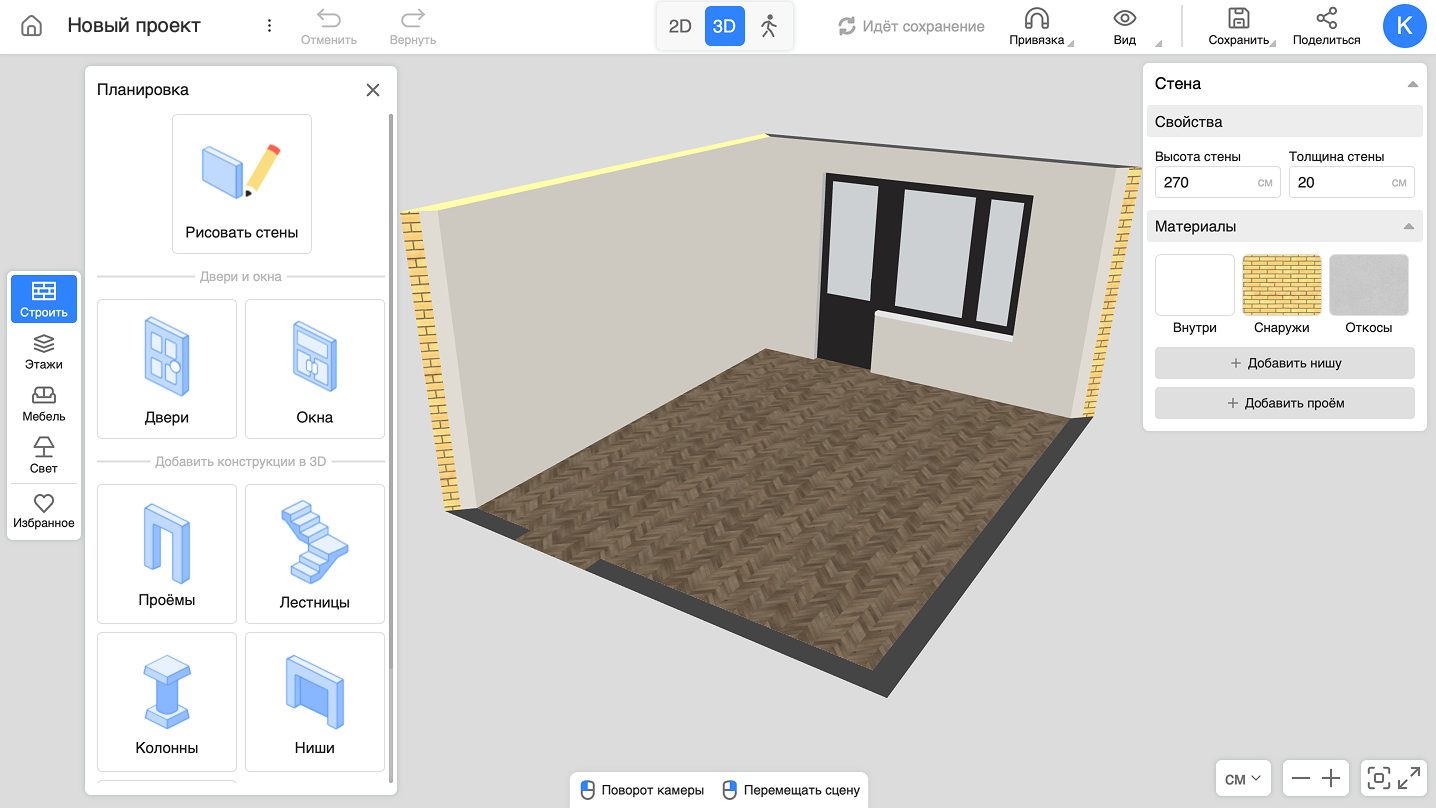The width and height of the screenshot is (1436, 808).
Task: Collapse the Материалы section
Action: tap(1409, 227)
